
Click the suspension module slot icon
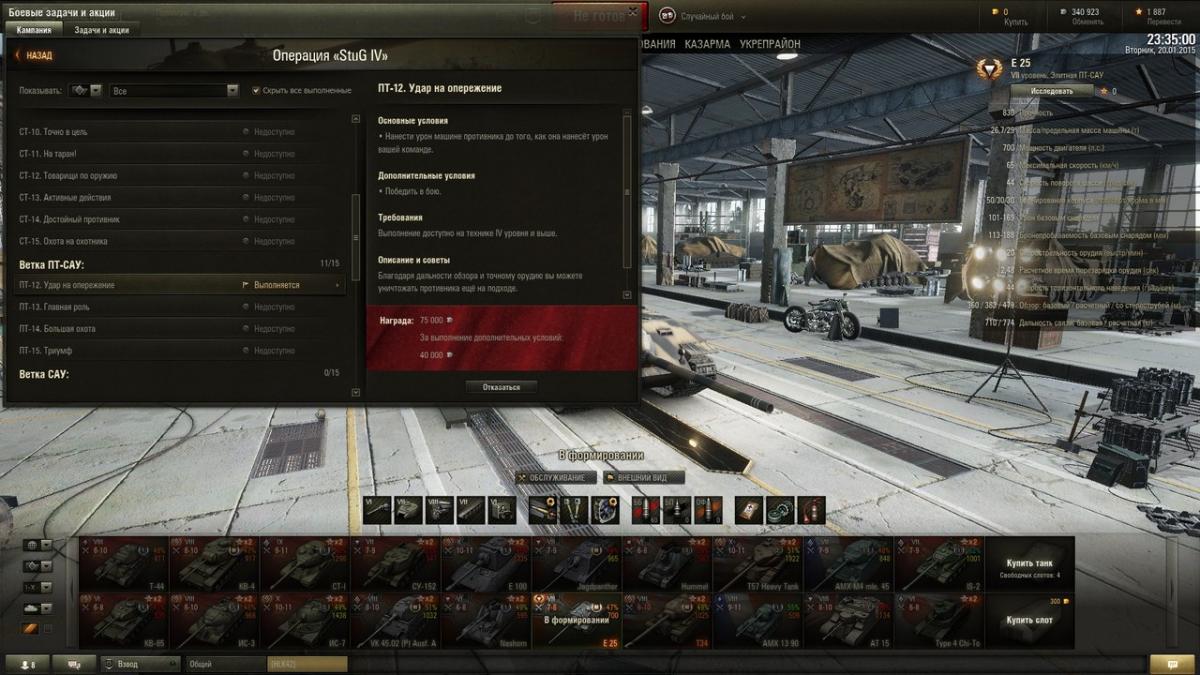pos(470,509)
